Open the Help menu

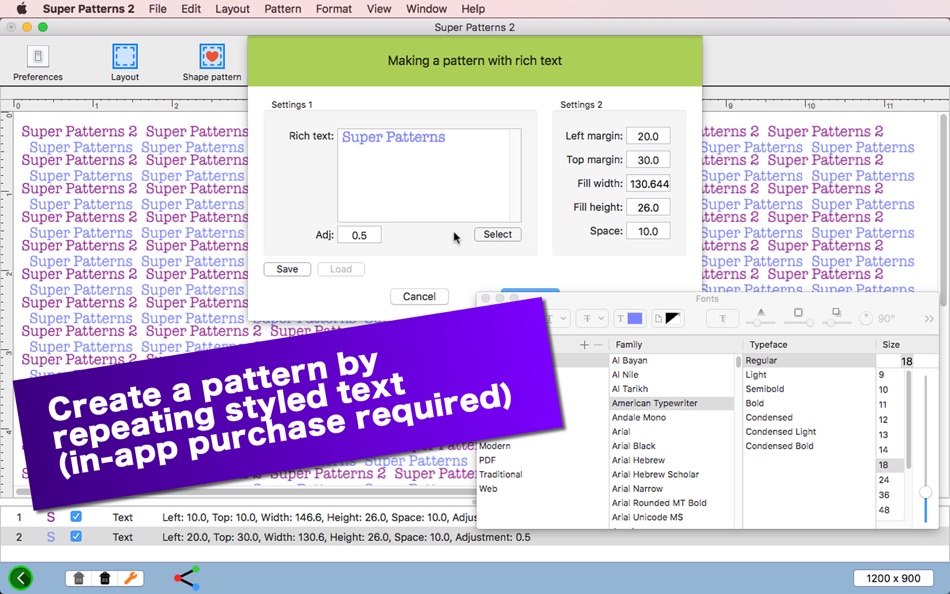(x=473, y=8)
